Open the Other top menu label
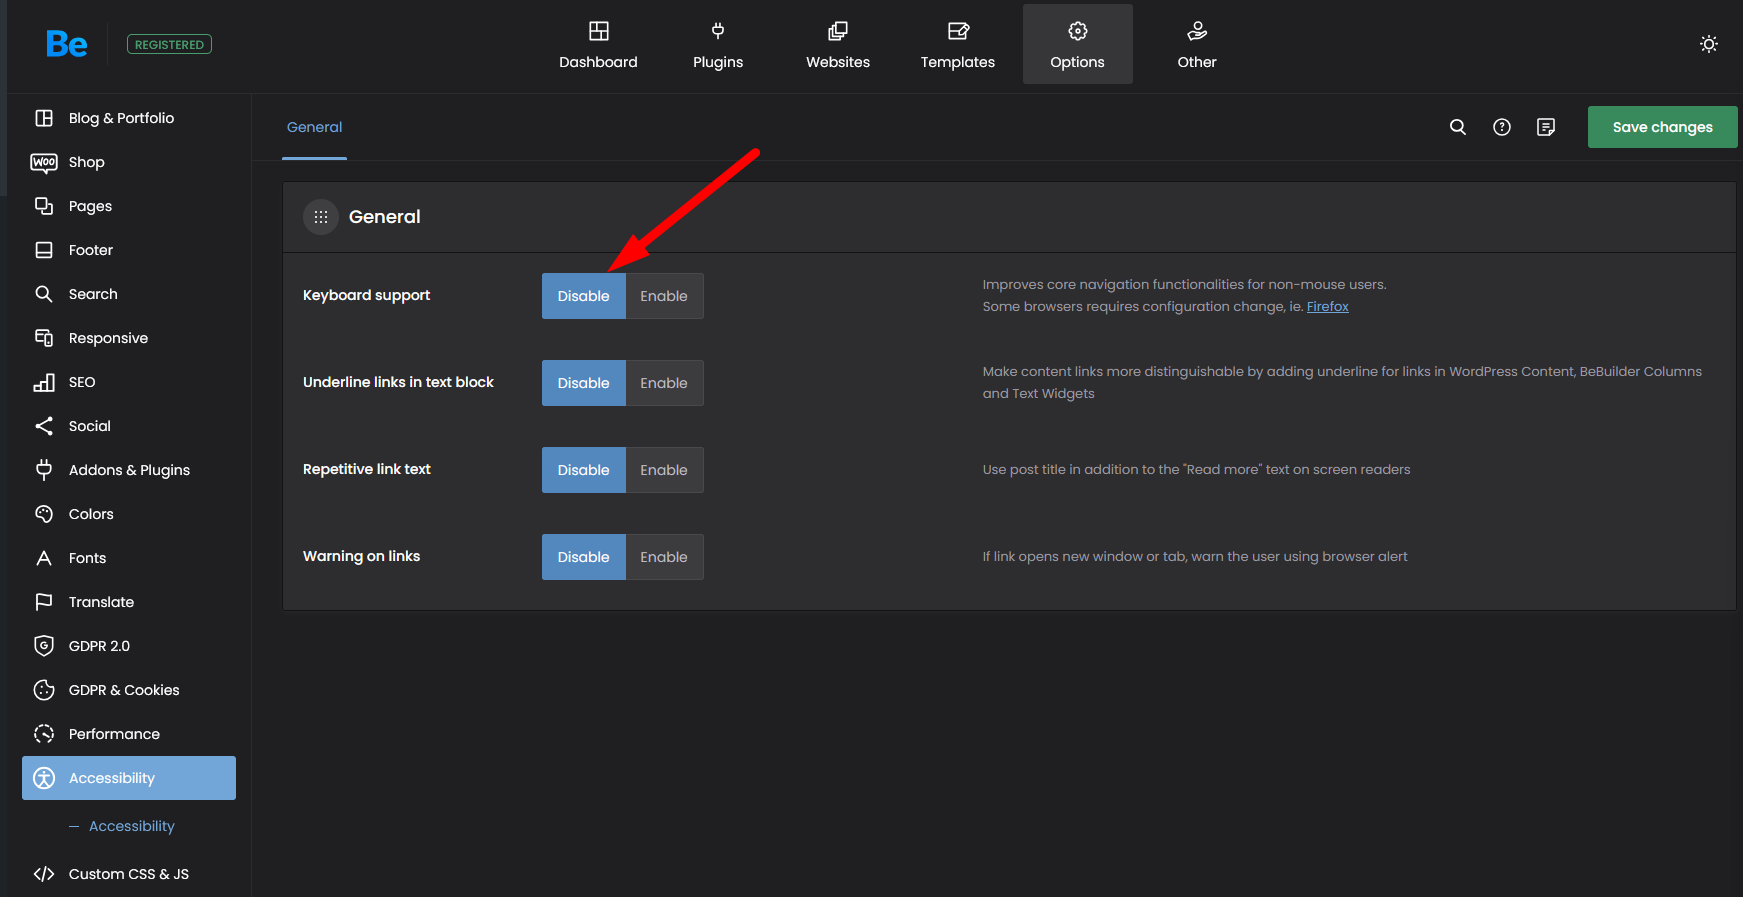Viewport: 1743px width, 897px height. click(x=1197, y=62)
